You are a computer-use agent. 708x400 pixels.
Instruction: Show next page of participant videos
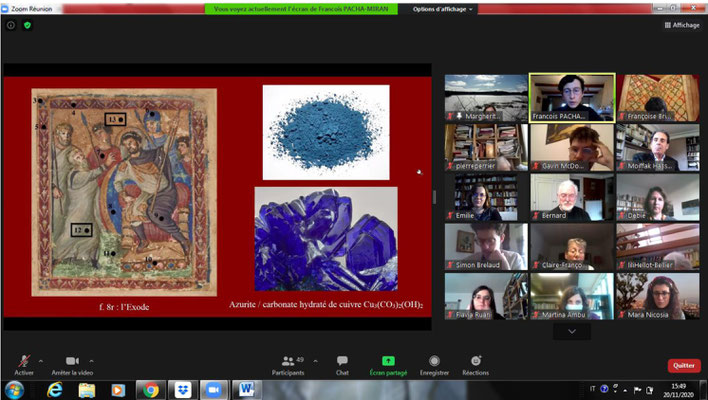click(x=572, y=331)
